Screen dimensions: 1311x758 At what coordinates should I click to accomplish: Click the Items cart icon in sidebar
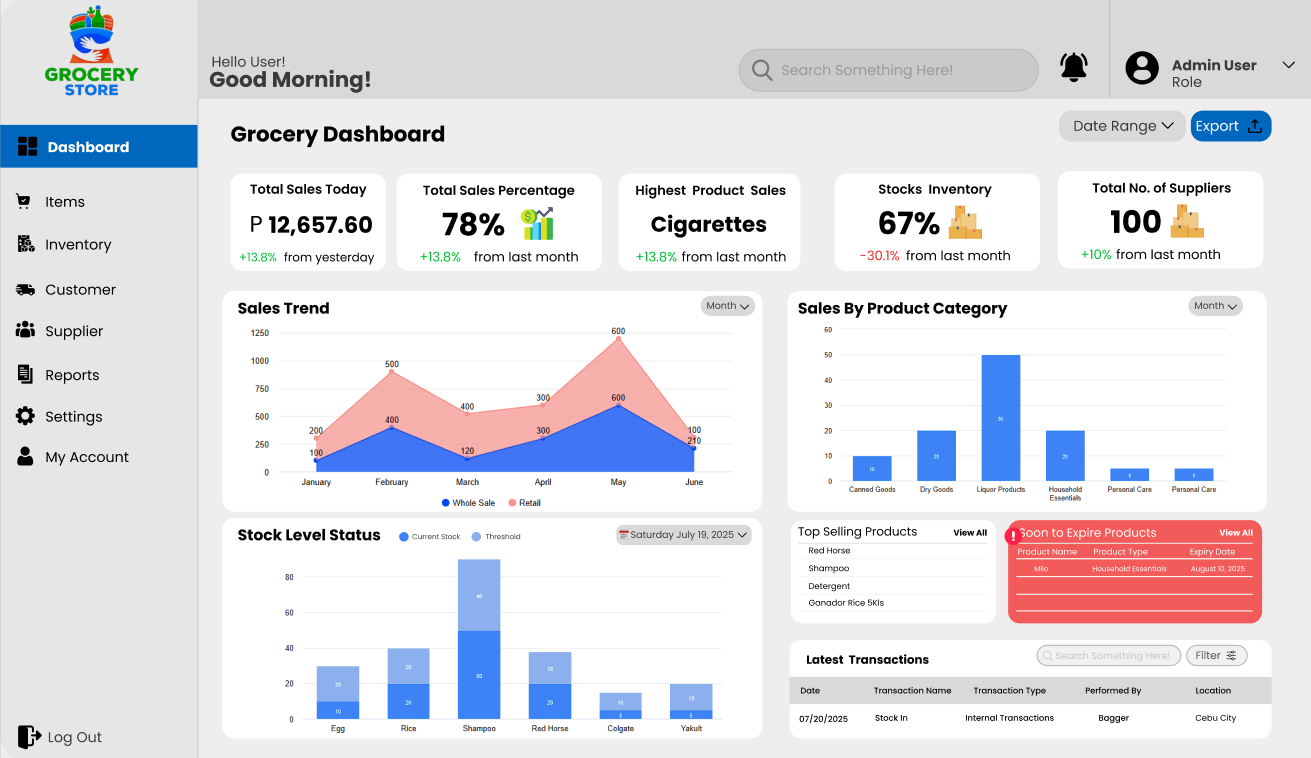coord(24,201)
